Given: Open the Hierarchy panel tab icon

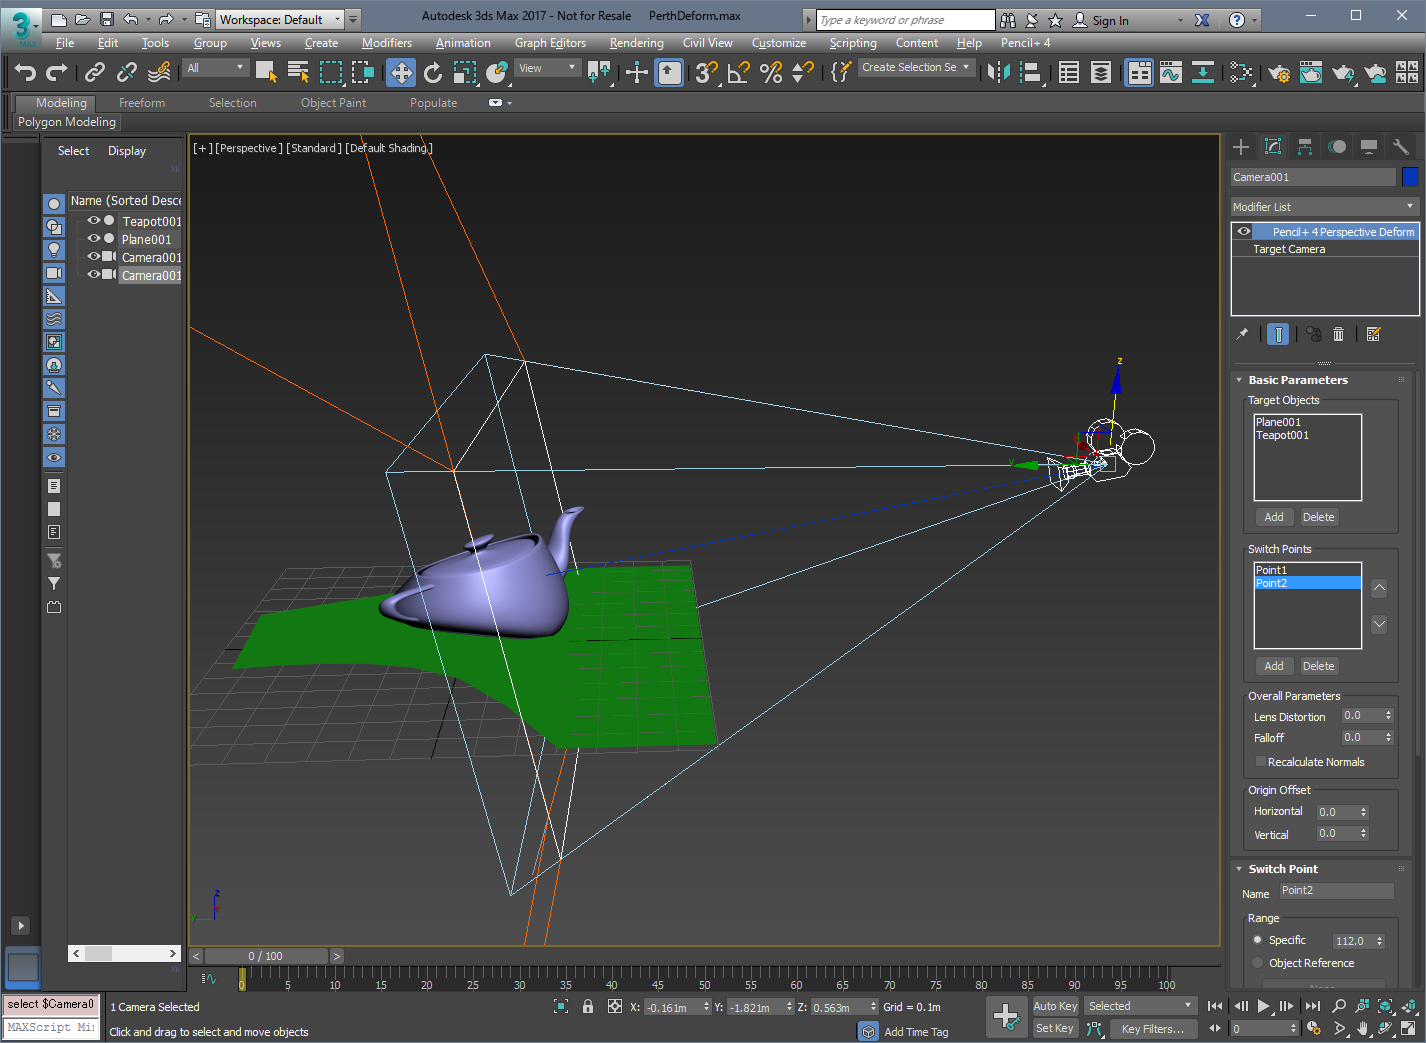Looking at the screenshot, I should (x=1304, y=147).
